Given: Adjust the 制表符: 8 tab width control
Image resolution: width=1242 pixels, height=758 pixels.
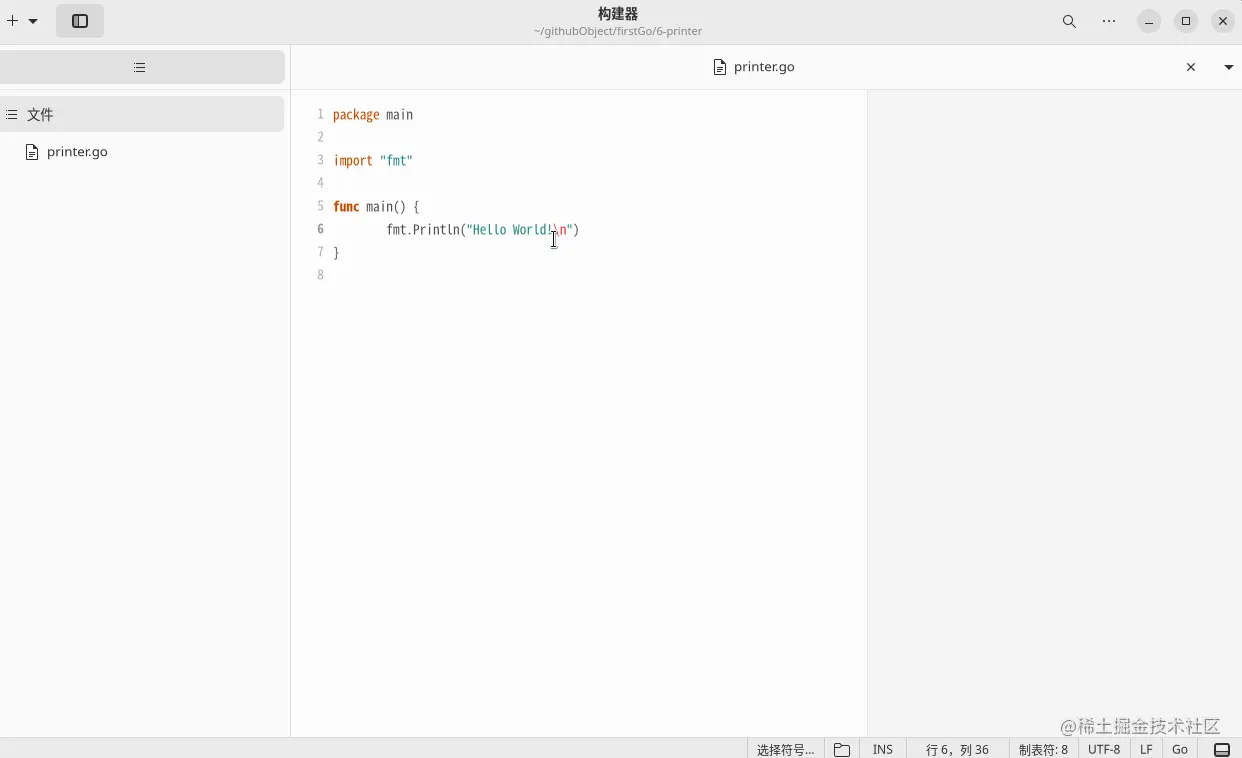Looking at the screenshot, I should pyautogui.click(x=1043, y=749).
